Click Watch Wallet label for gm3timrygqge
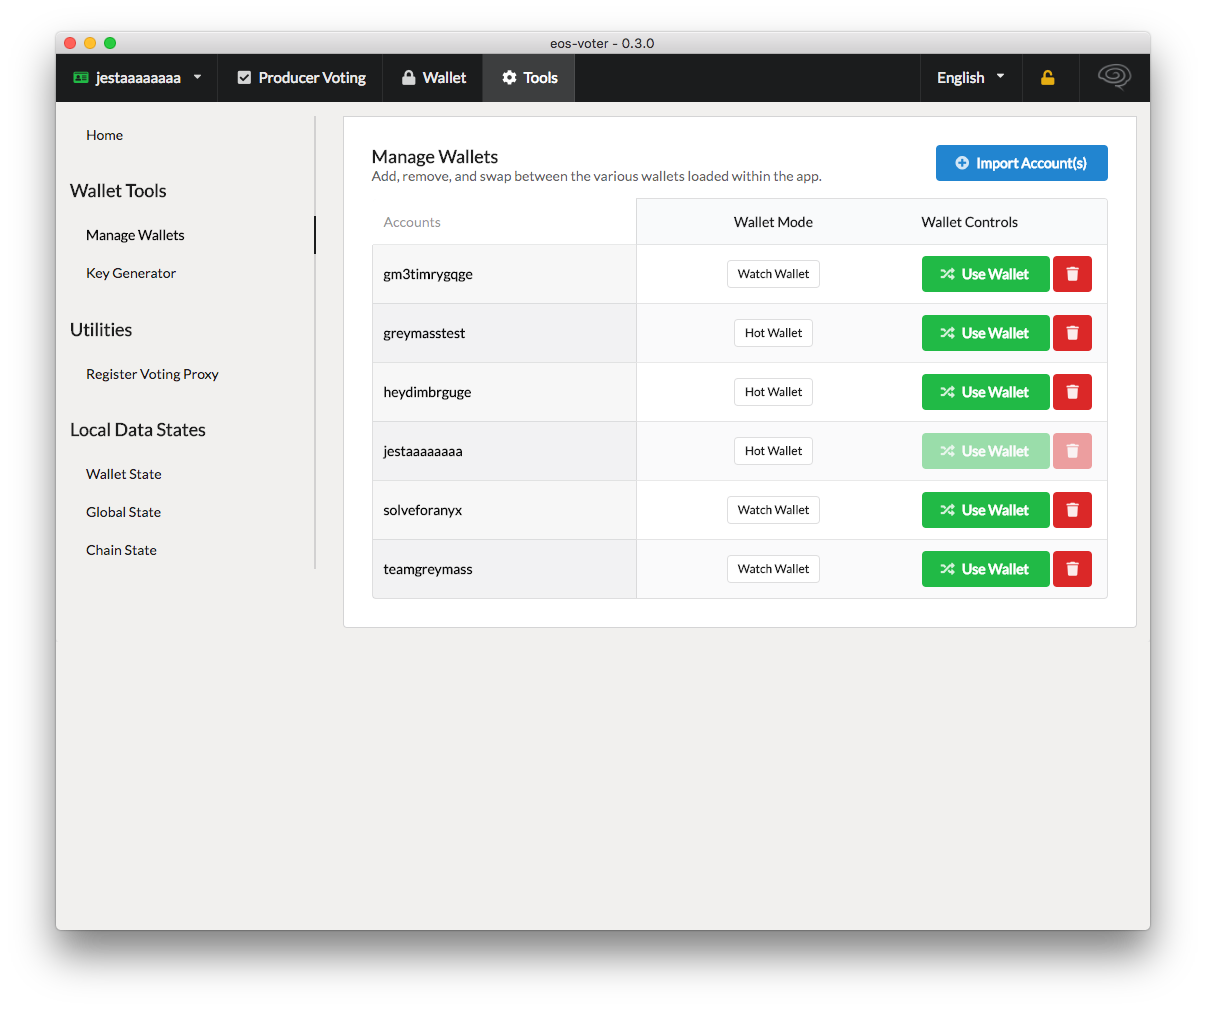Screen dimensions: 1206x1010 [x=773, y=274]
